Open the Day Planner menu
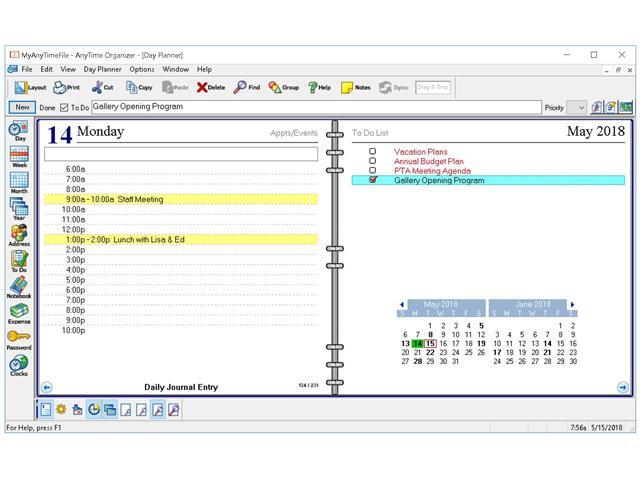The height and width of the screenshot is (480, 640). (103, 69)
